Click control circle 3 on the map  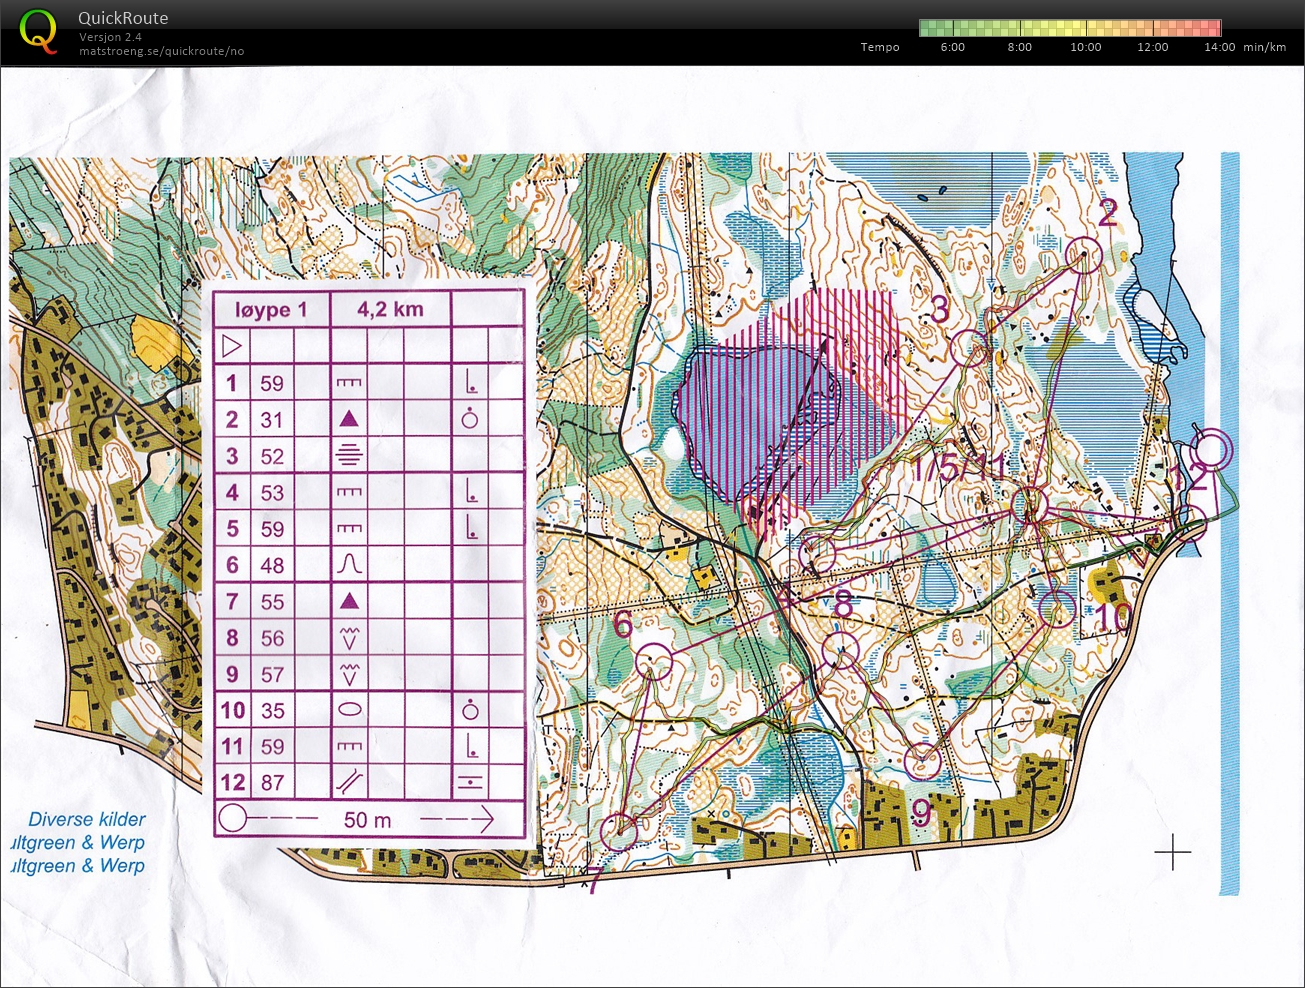pyautogui.click(x=971, y=347)
